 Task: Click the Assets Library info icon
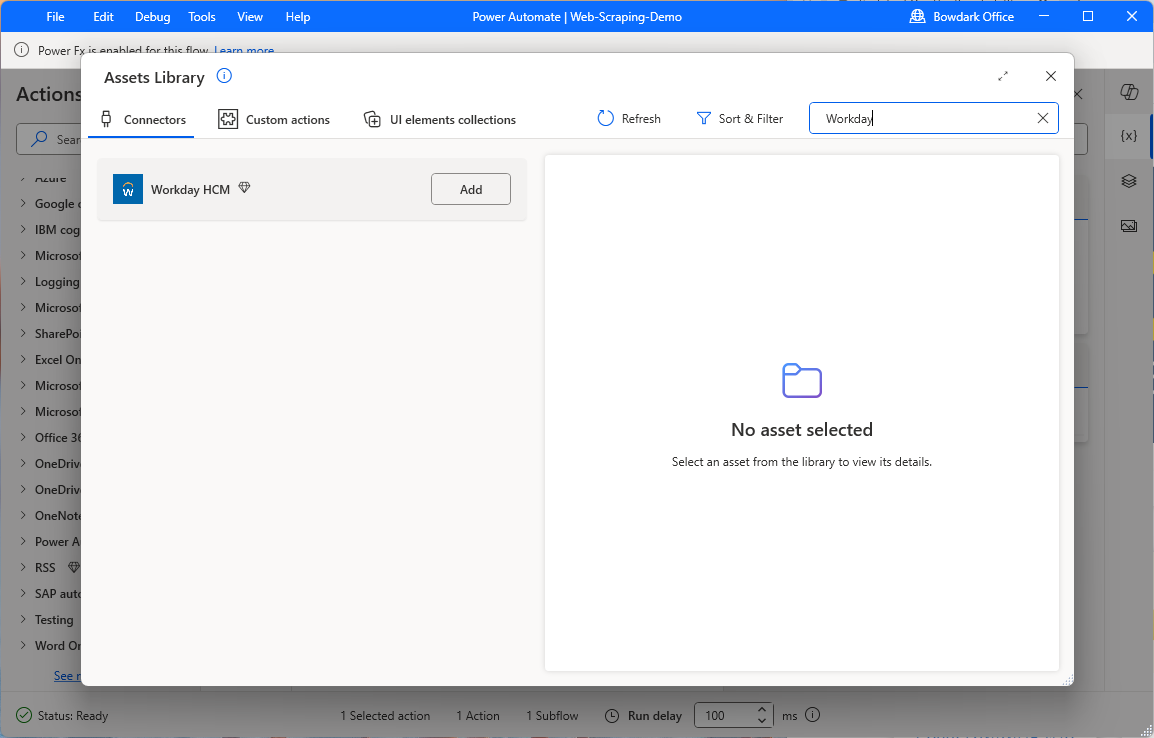(224, 76)
